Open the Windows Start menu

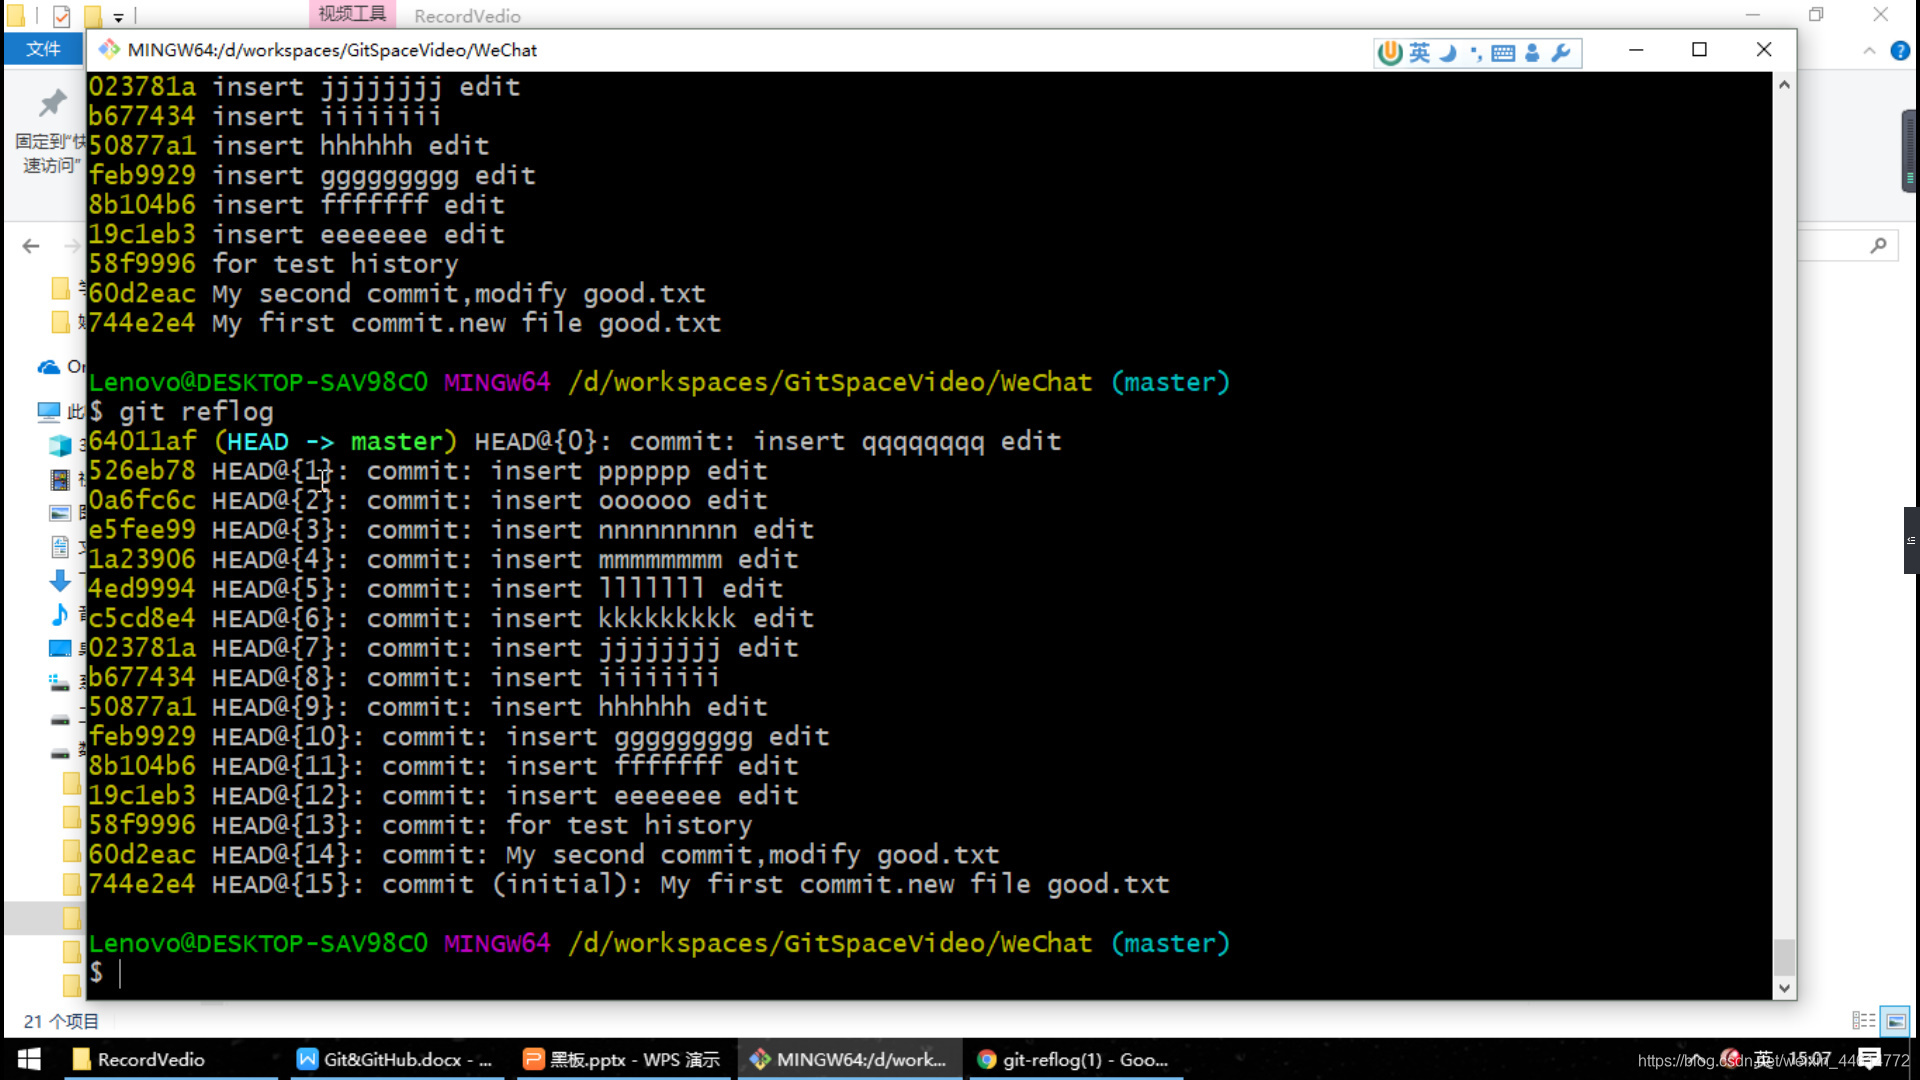click(x=29, y=1059)
